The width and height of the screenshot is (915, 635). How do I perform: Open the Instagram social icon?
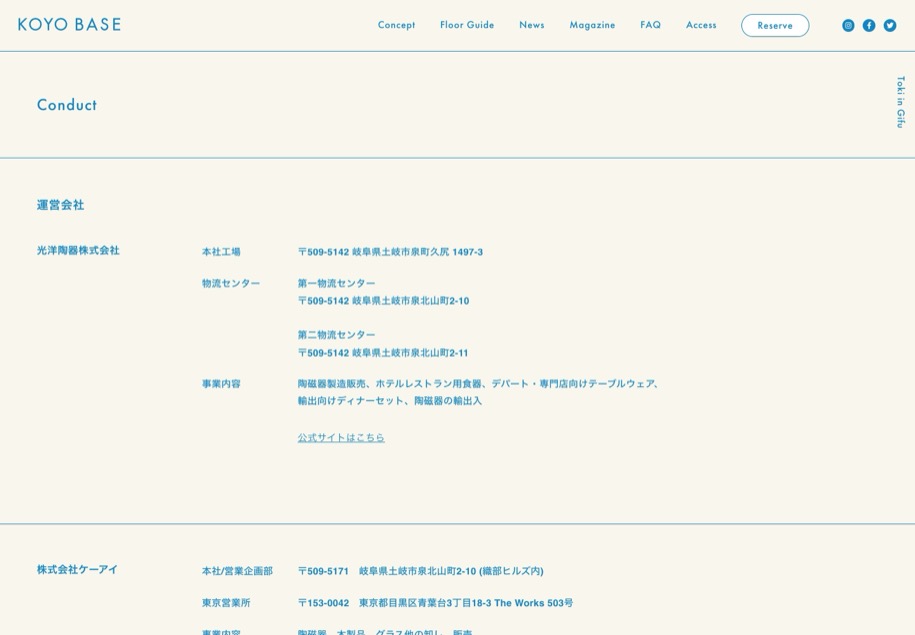click(x=848, y=25)
